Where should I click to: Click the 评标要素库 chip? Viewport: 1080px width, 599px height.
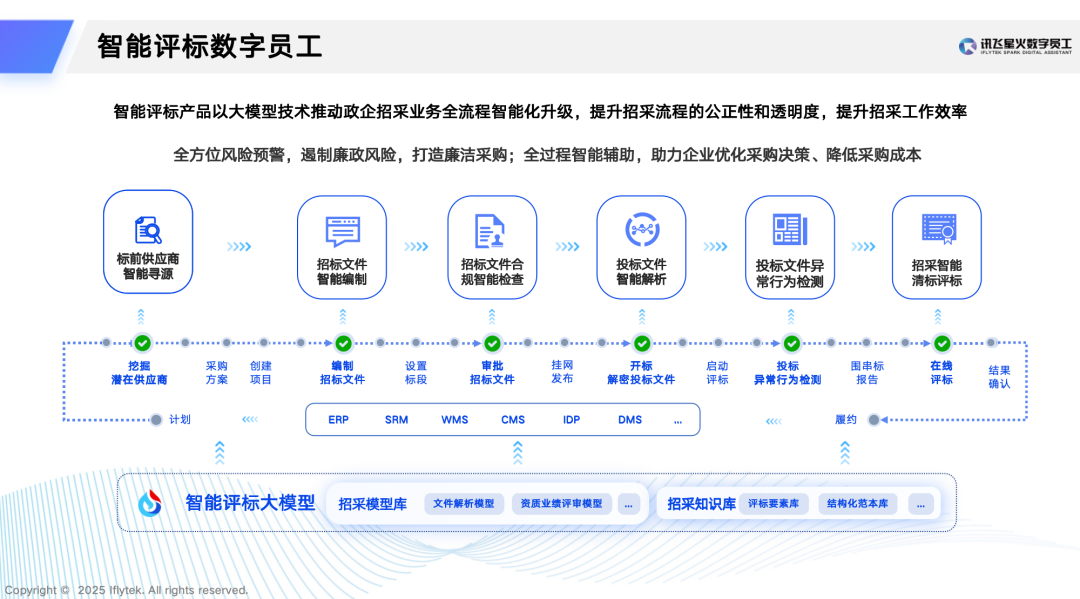click(x=773, y=504)
